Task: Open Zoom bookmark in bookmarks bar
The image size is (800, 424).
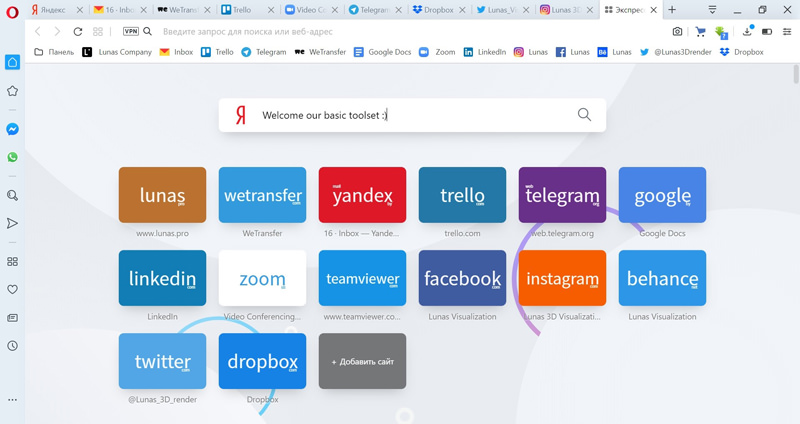Action: 437,52
